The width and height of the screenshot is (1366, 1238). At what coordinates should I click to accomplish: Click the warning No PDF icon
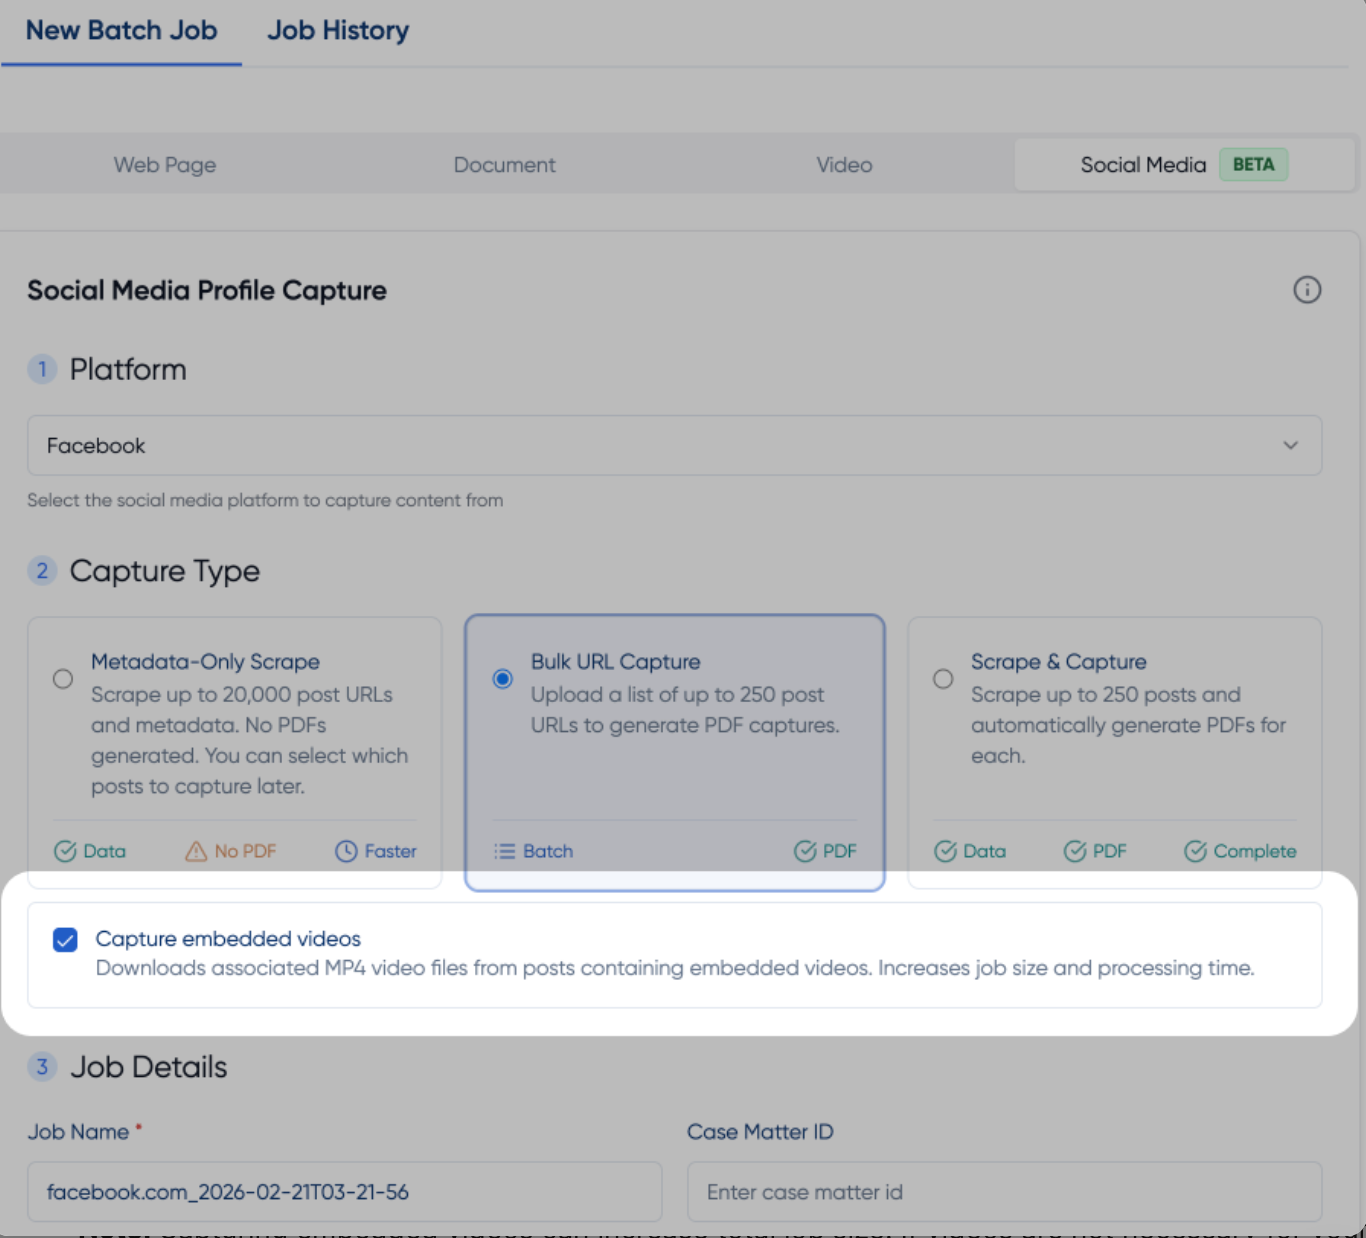point(196,851)
